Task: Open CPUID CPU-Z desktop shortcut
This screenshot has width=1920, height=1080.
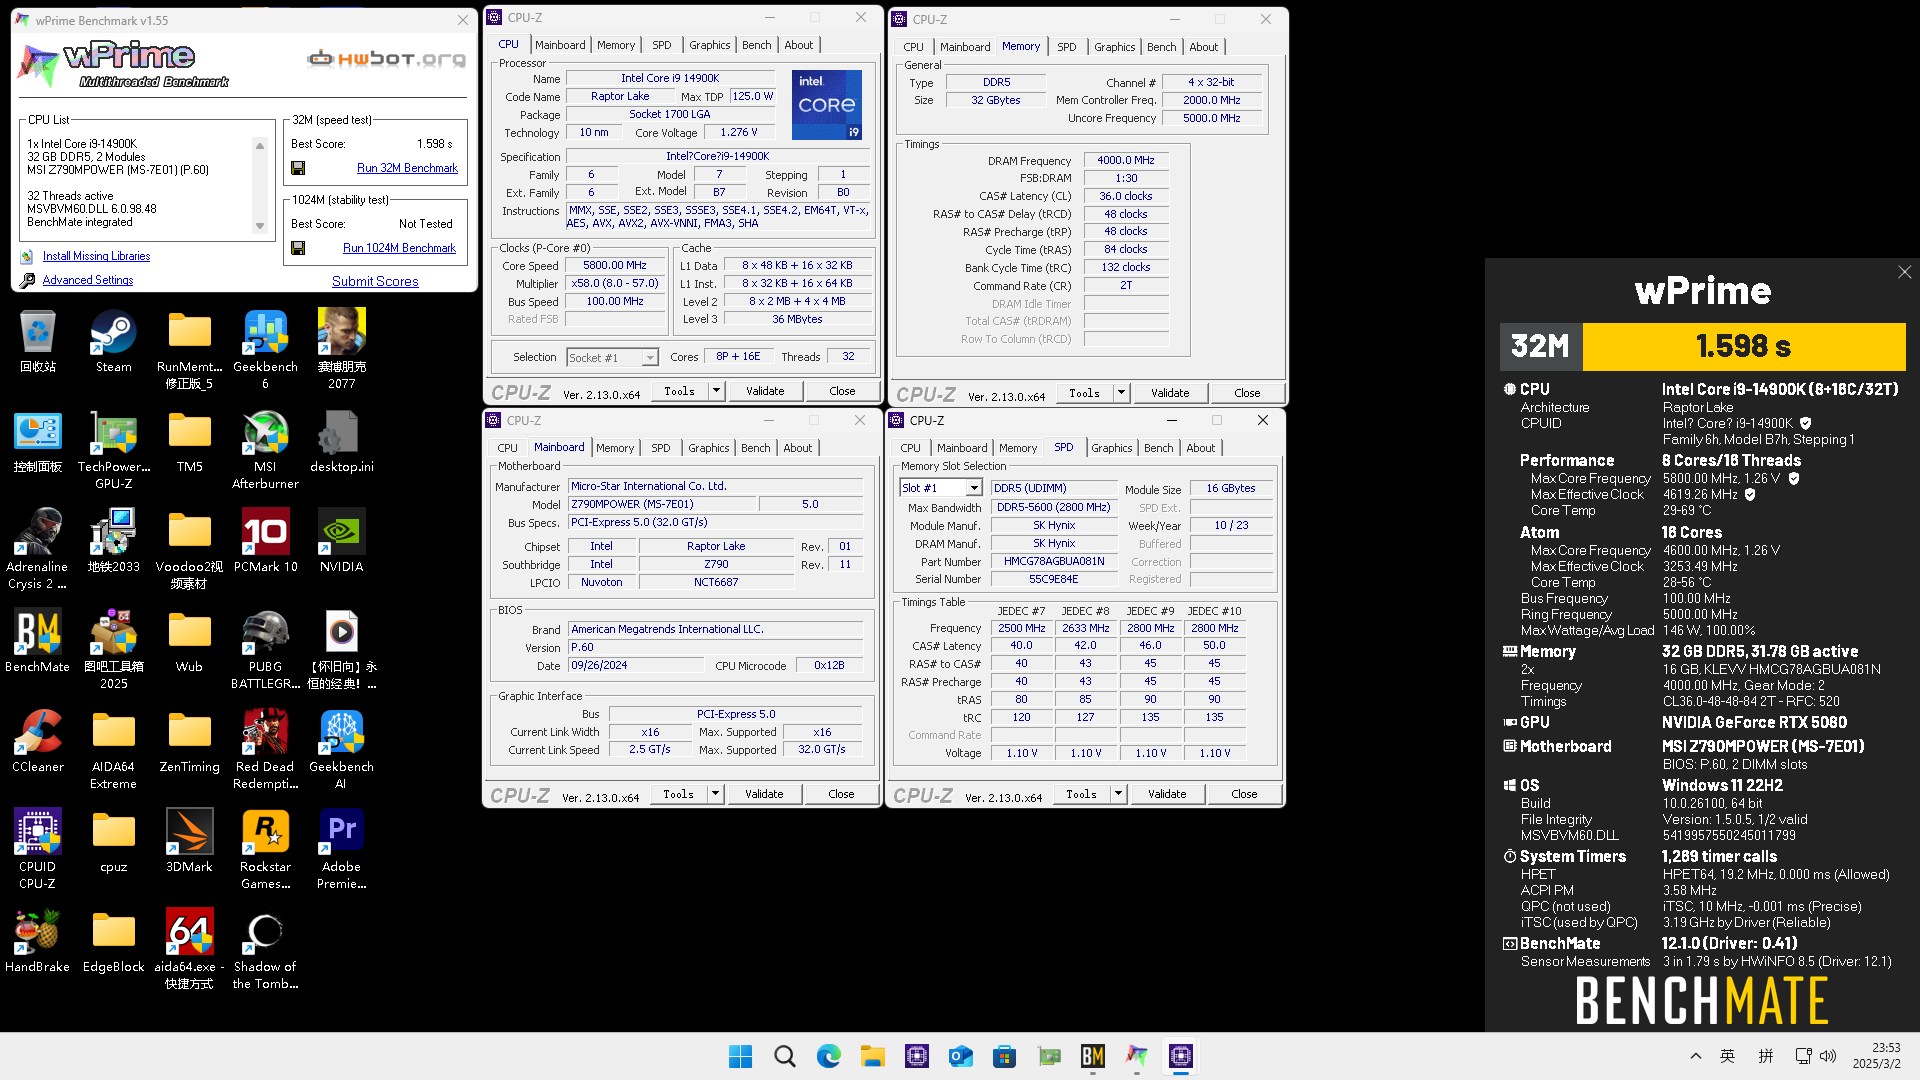Action: pyautogui.click(x=37, y=849)
